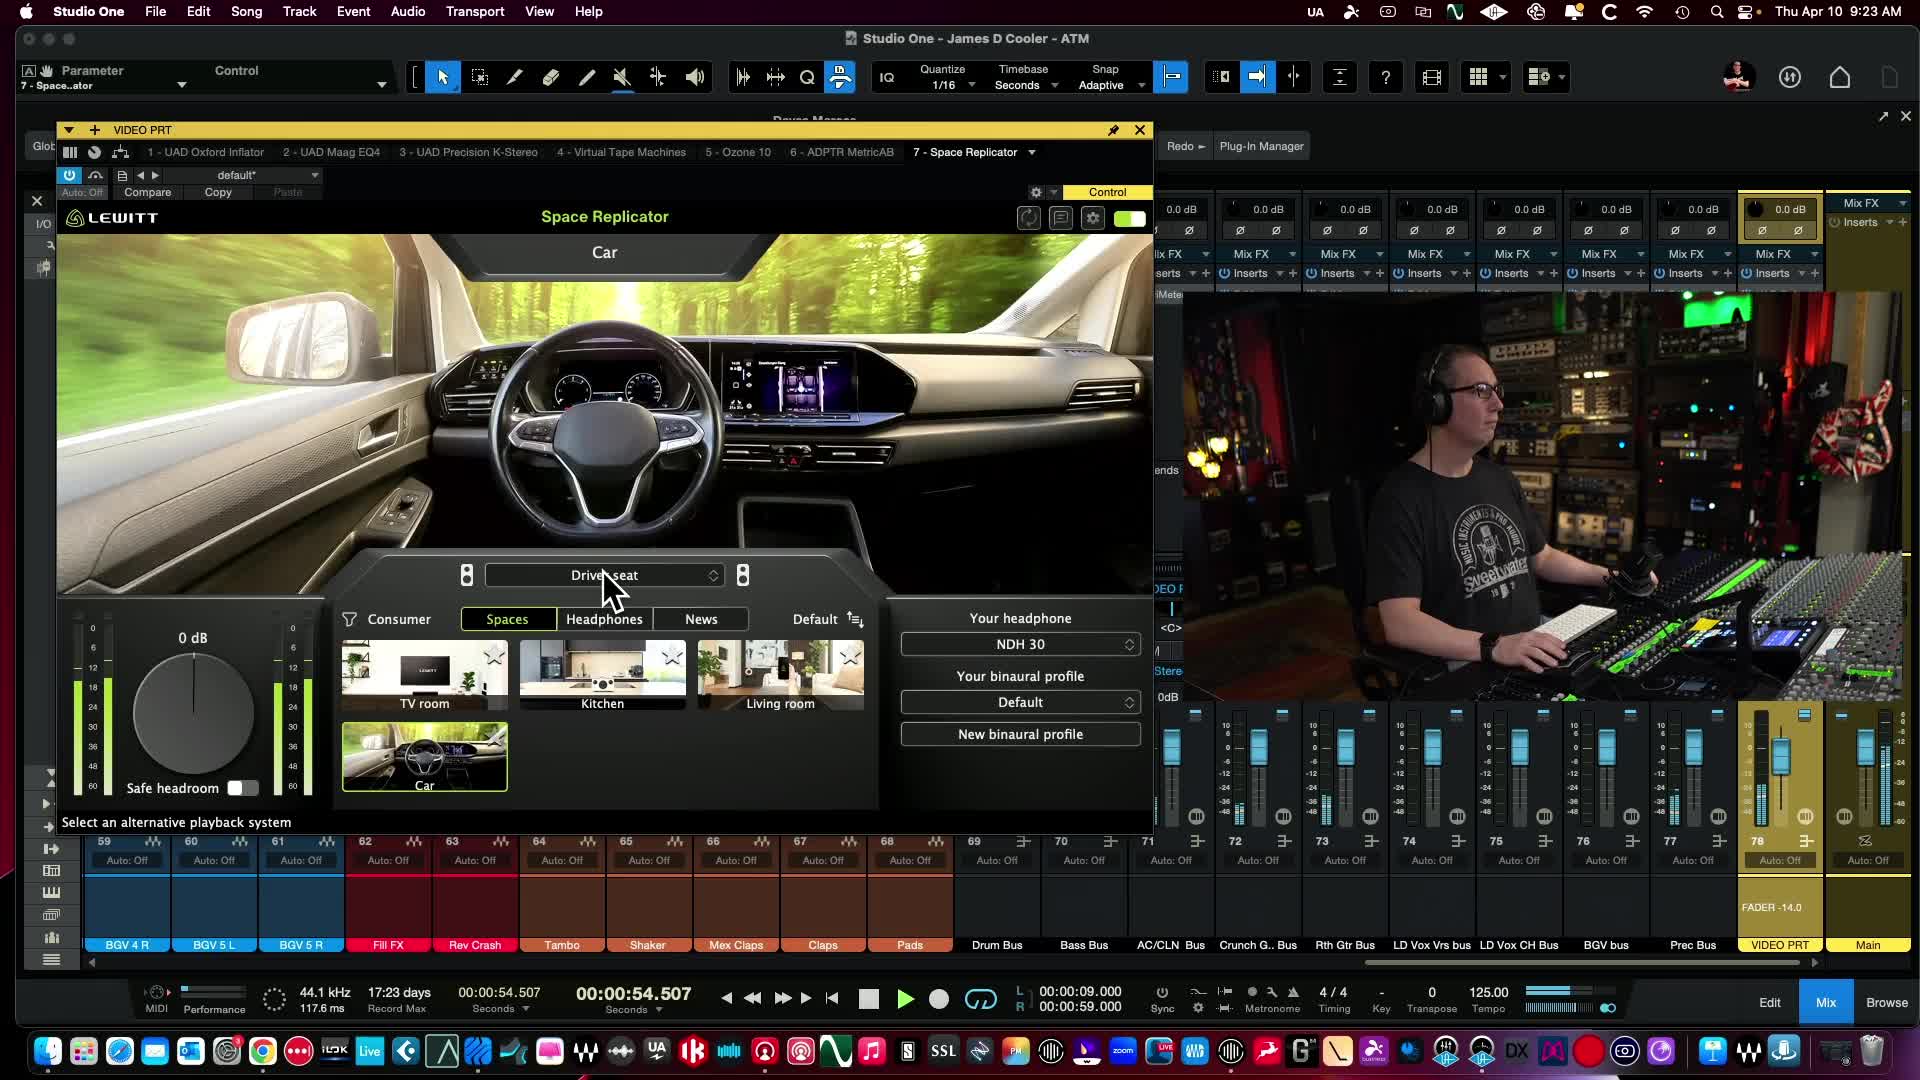Toggle the Snap enable button
The image size is (1920, 1080).
click(1171, 77)
